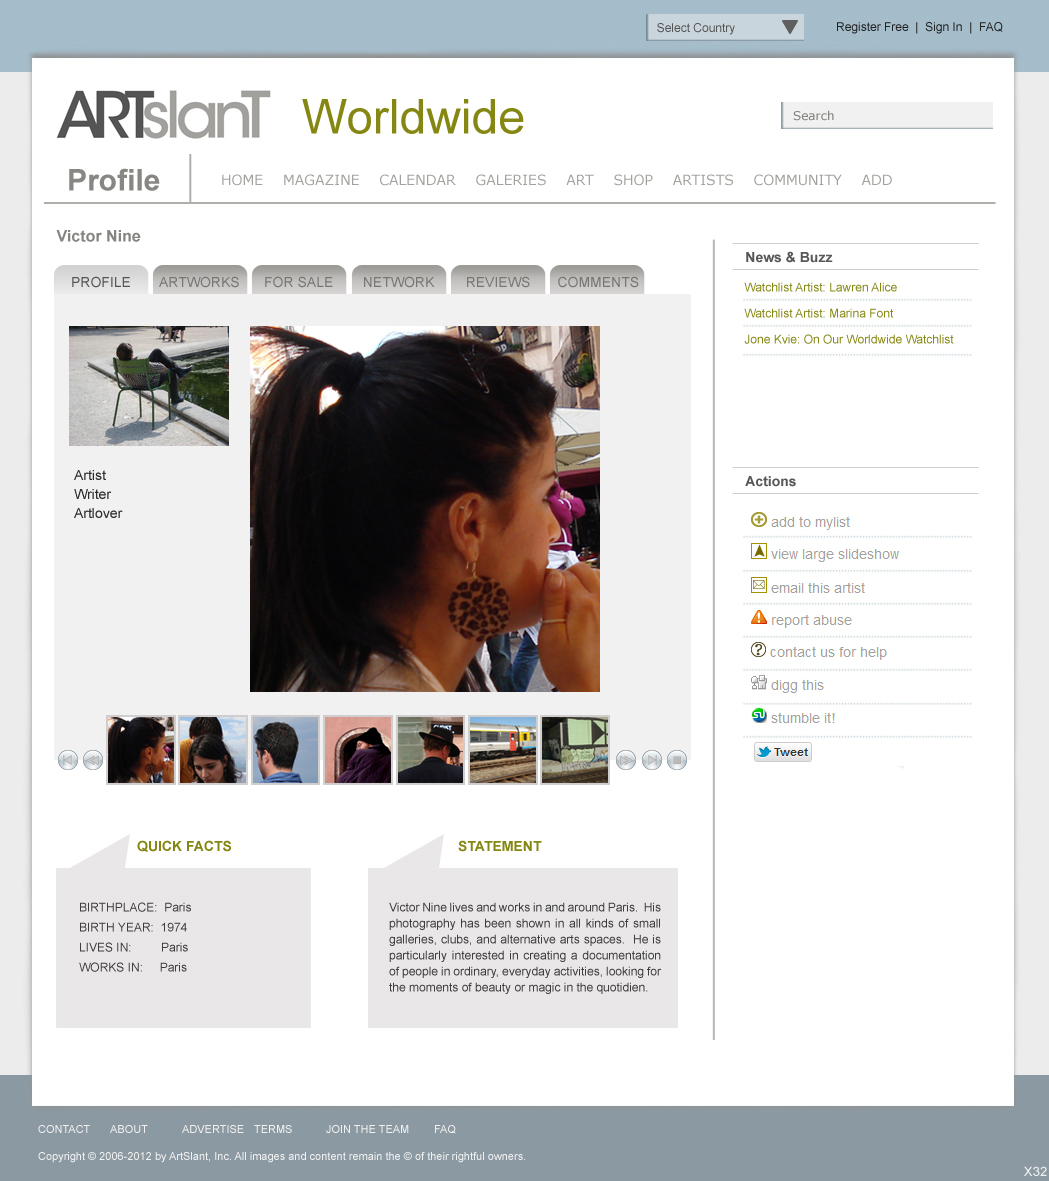This screenshot has width=1049, height=1181.
Task: Select MAGAZINE in the navigation menu
Action: tap(321, 180)
